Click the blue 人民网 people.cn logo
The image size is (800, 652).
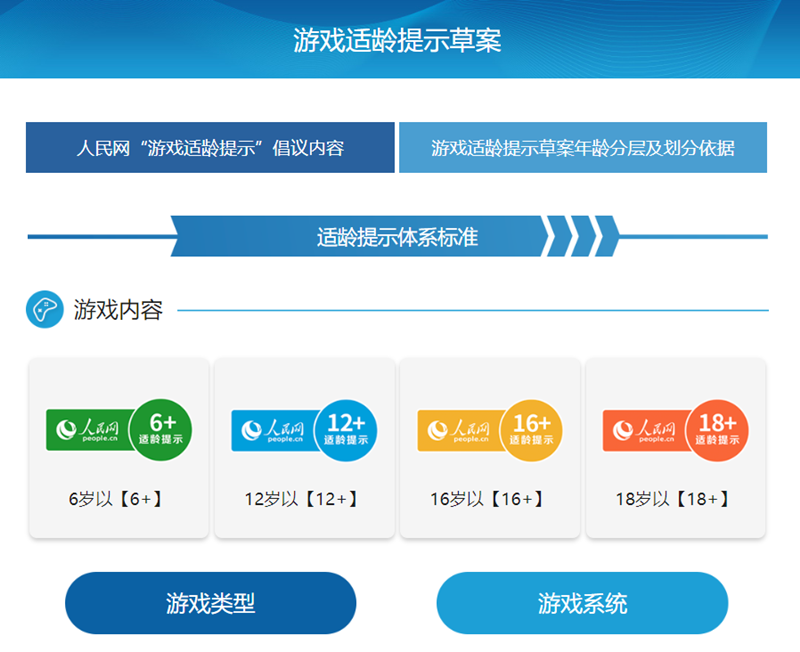click(273, 430)
